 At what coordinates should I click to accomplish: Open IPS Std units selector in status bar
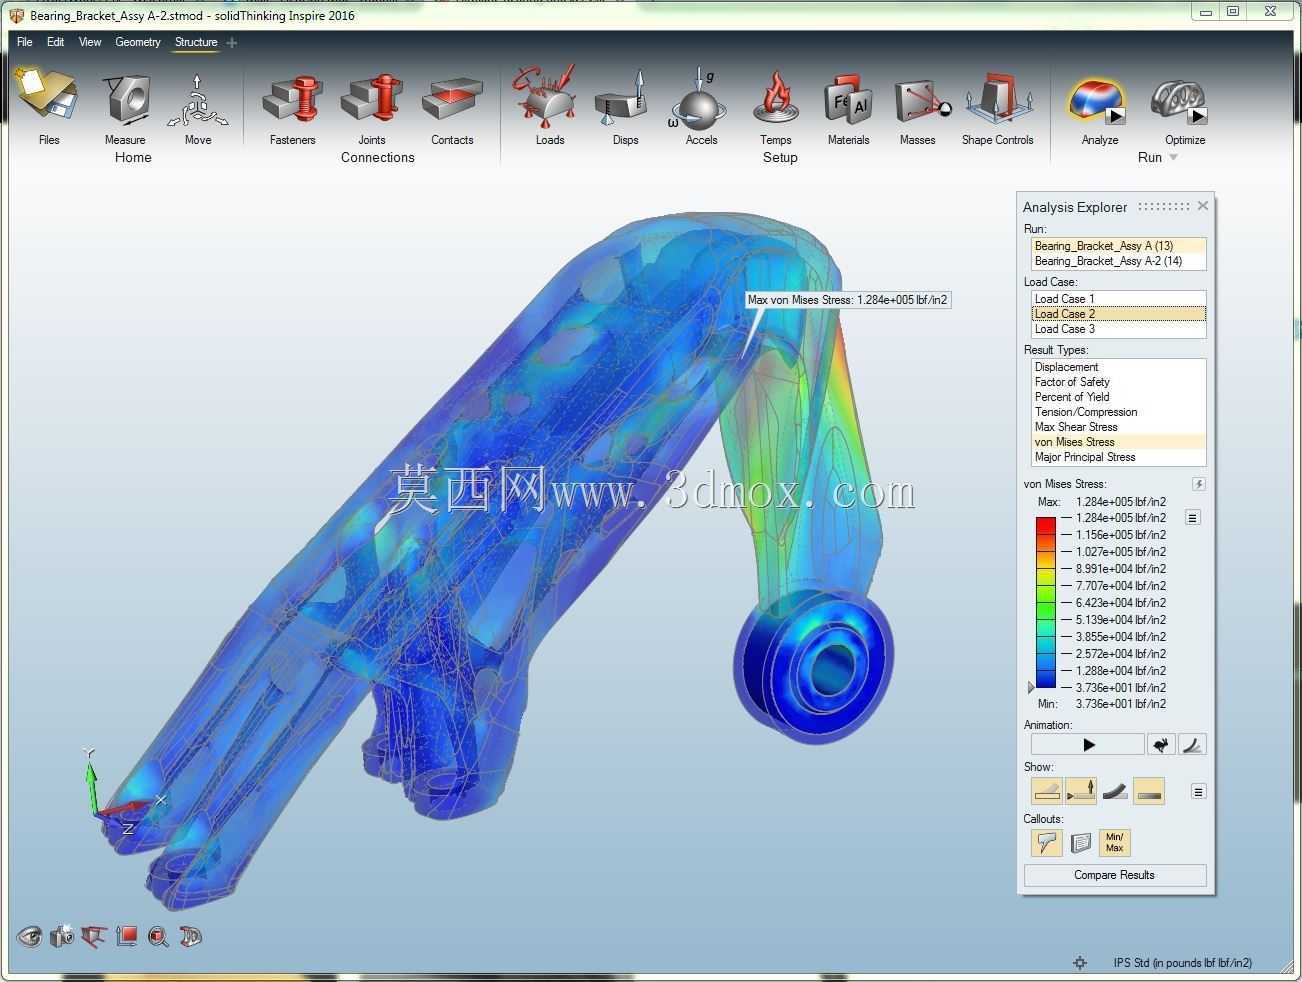(1182, 963)
